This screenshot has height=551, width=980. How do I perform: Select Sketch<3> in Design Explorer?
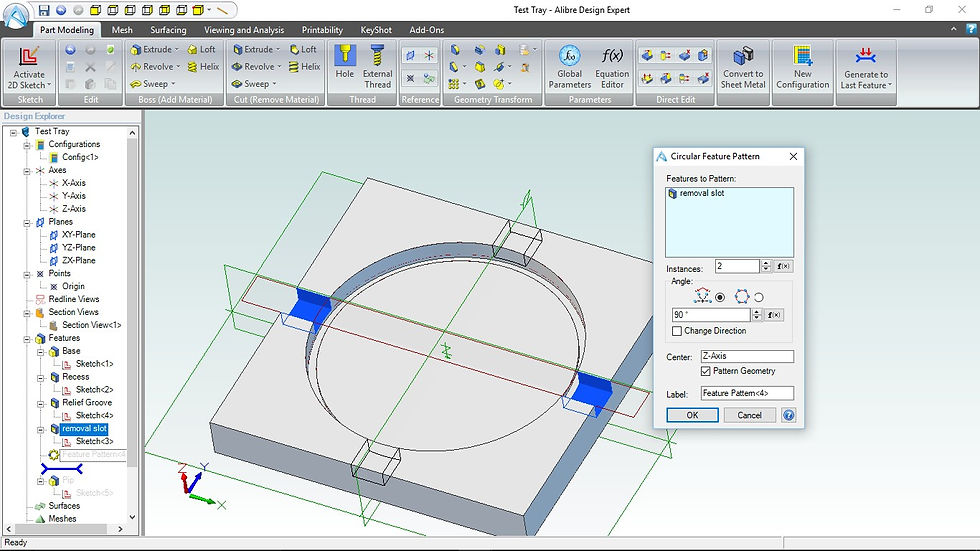(x=94, y=441)
